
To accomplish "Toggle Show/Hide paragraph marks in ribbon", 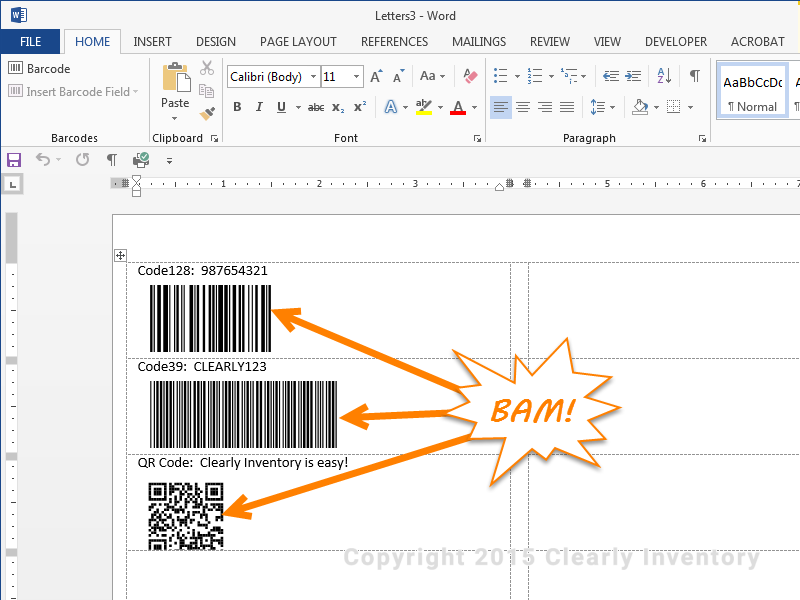I will click(x=694, y=76).
